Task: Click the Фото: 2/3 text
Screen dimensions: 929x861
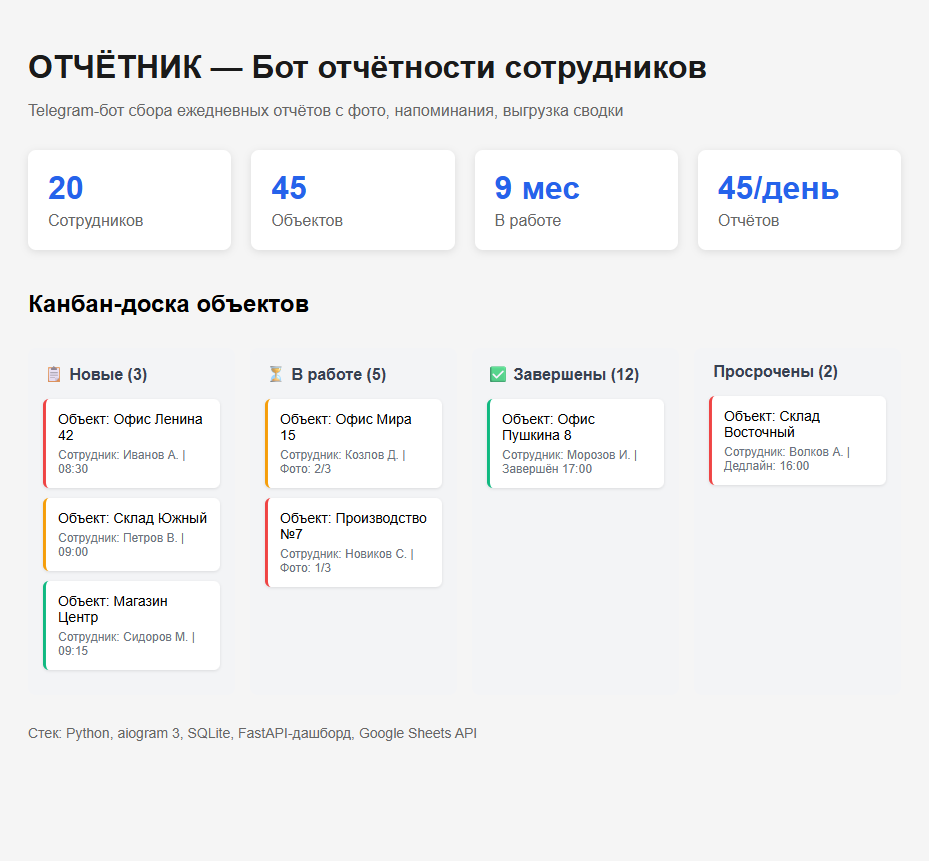Action: pos(305,469)
